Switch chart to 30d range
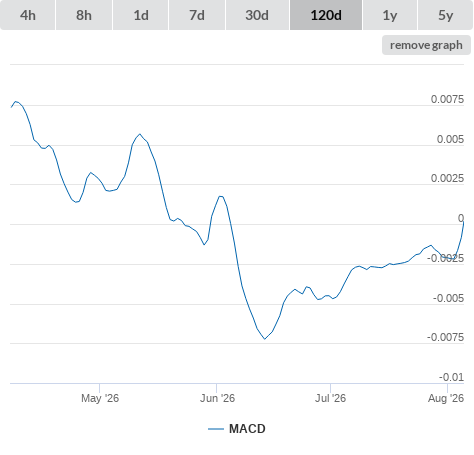This screenshot has height=455, width=474. 257,15
